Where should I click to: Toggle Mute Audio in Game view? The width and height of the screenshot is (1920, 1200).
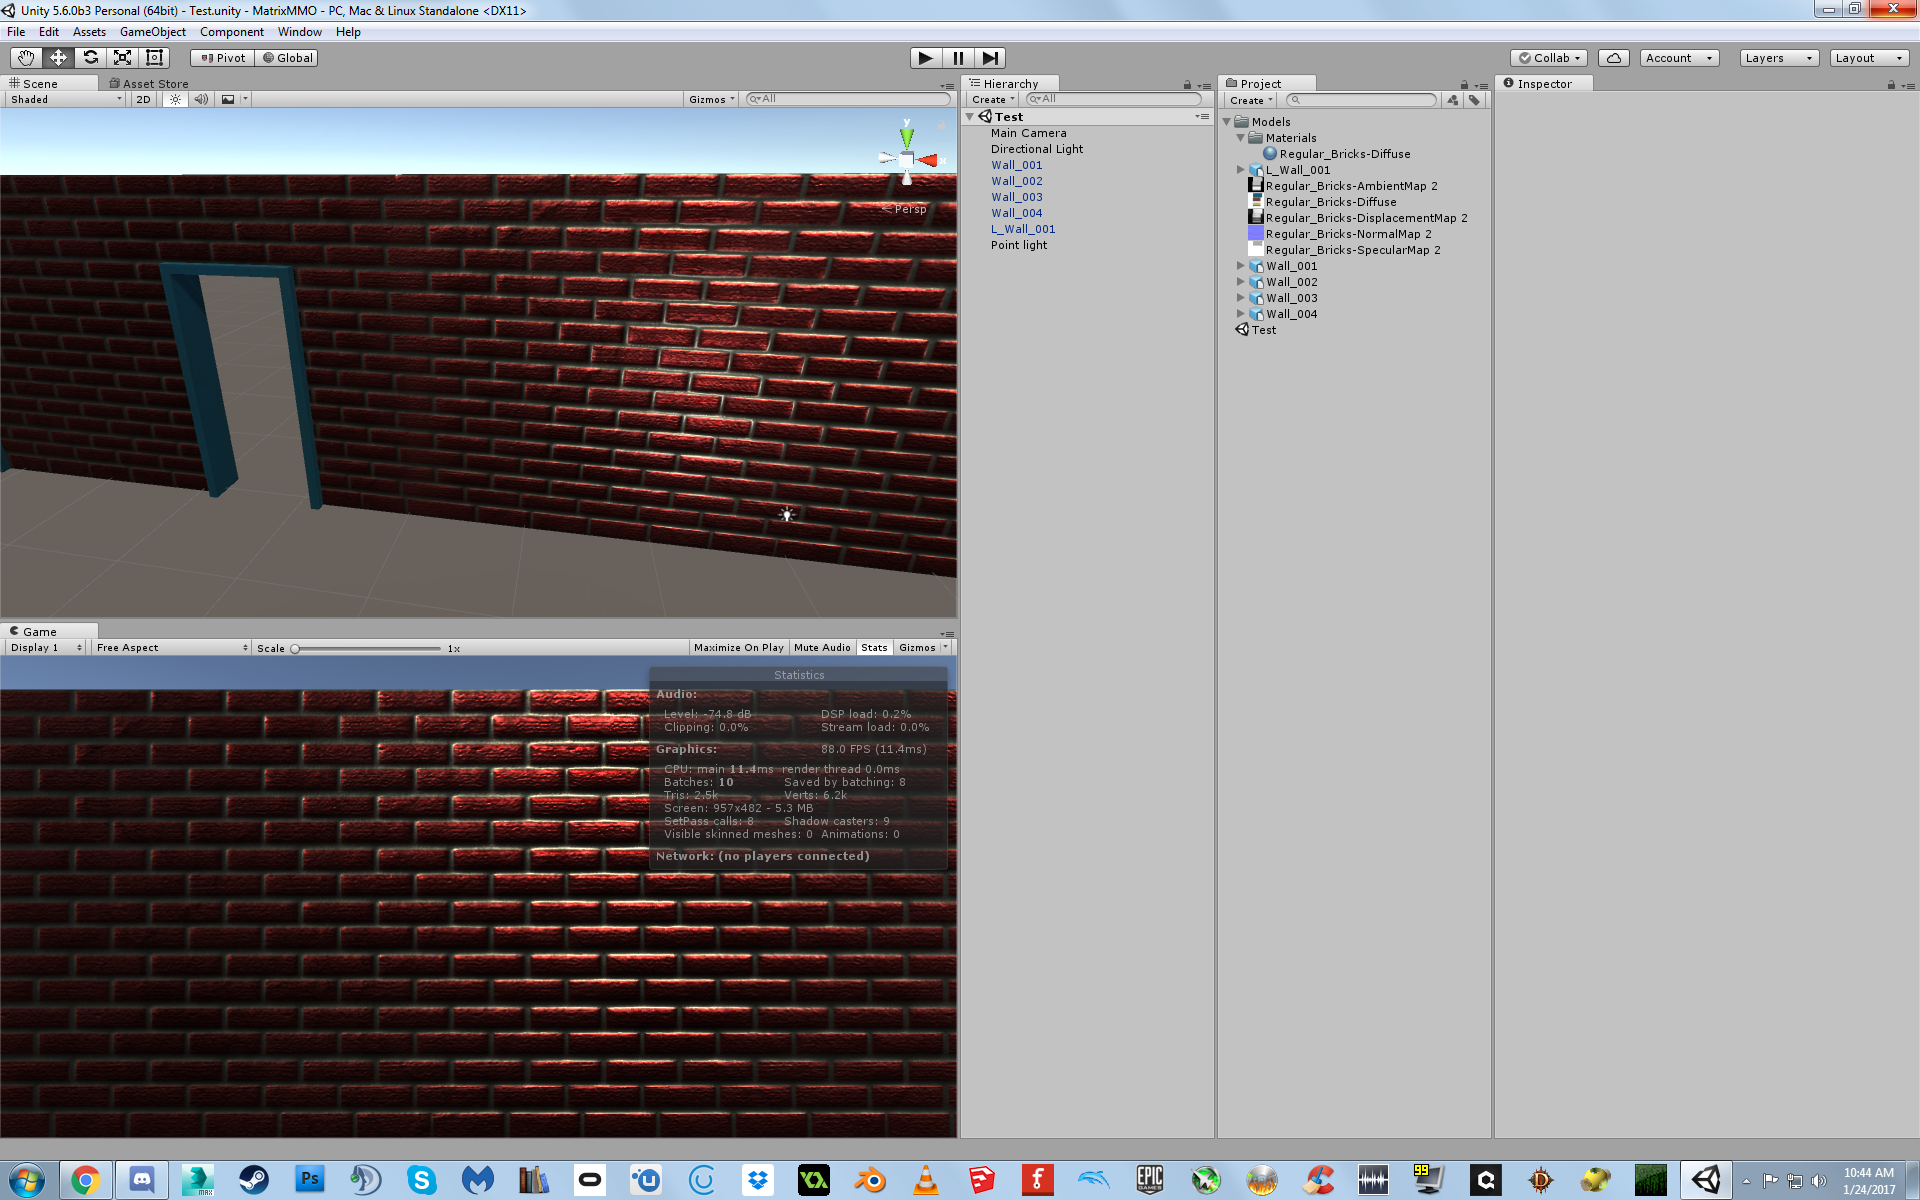click(x=822, y=648)
